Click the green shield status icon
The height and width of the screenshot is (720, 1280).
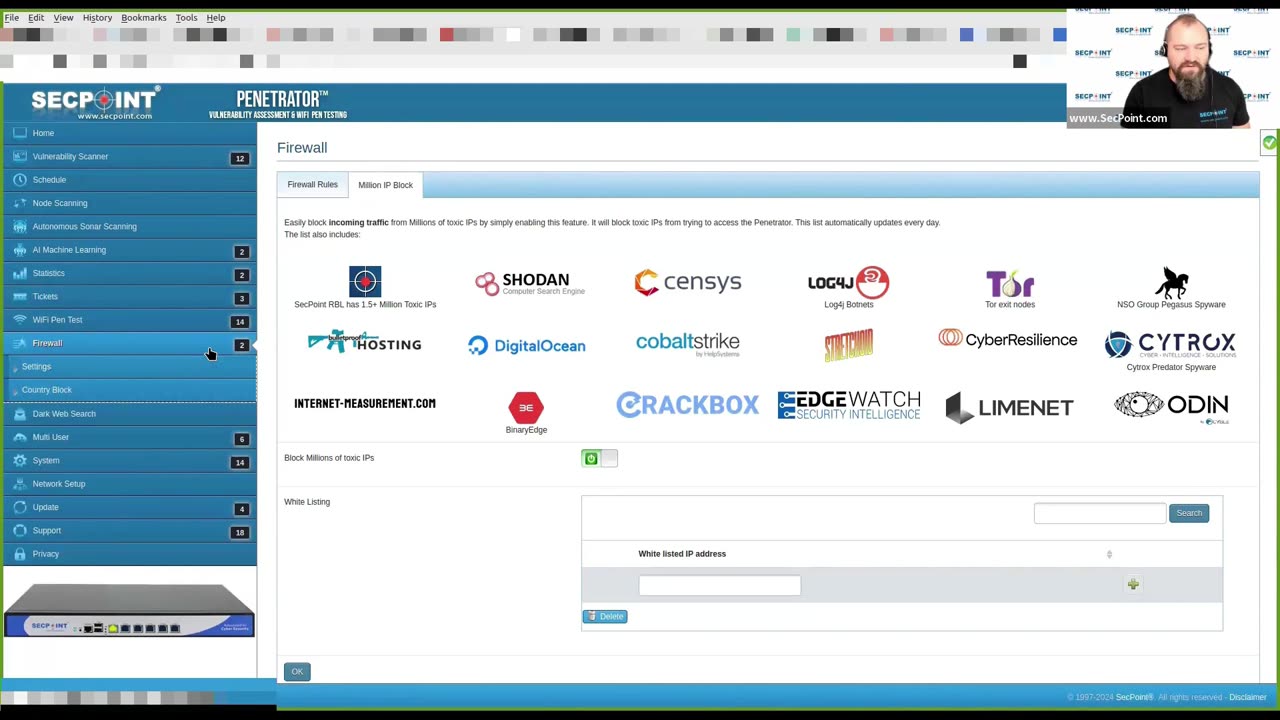coord(1269,143)
